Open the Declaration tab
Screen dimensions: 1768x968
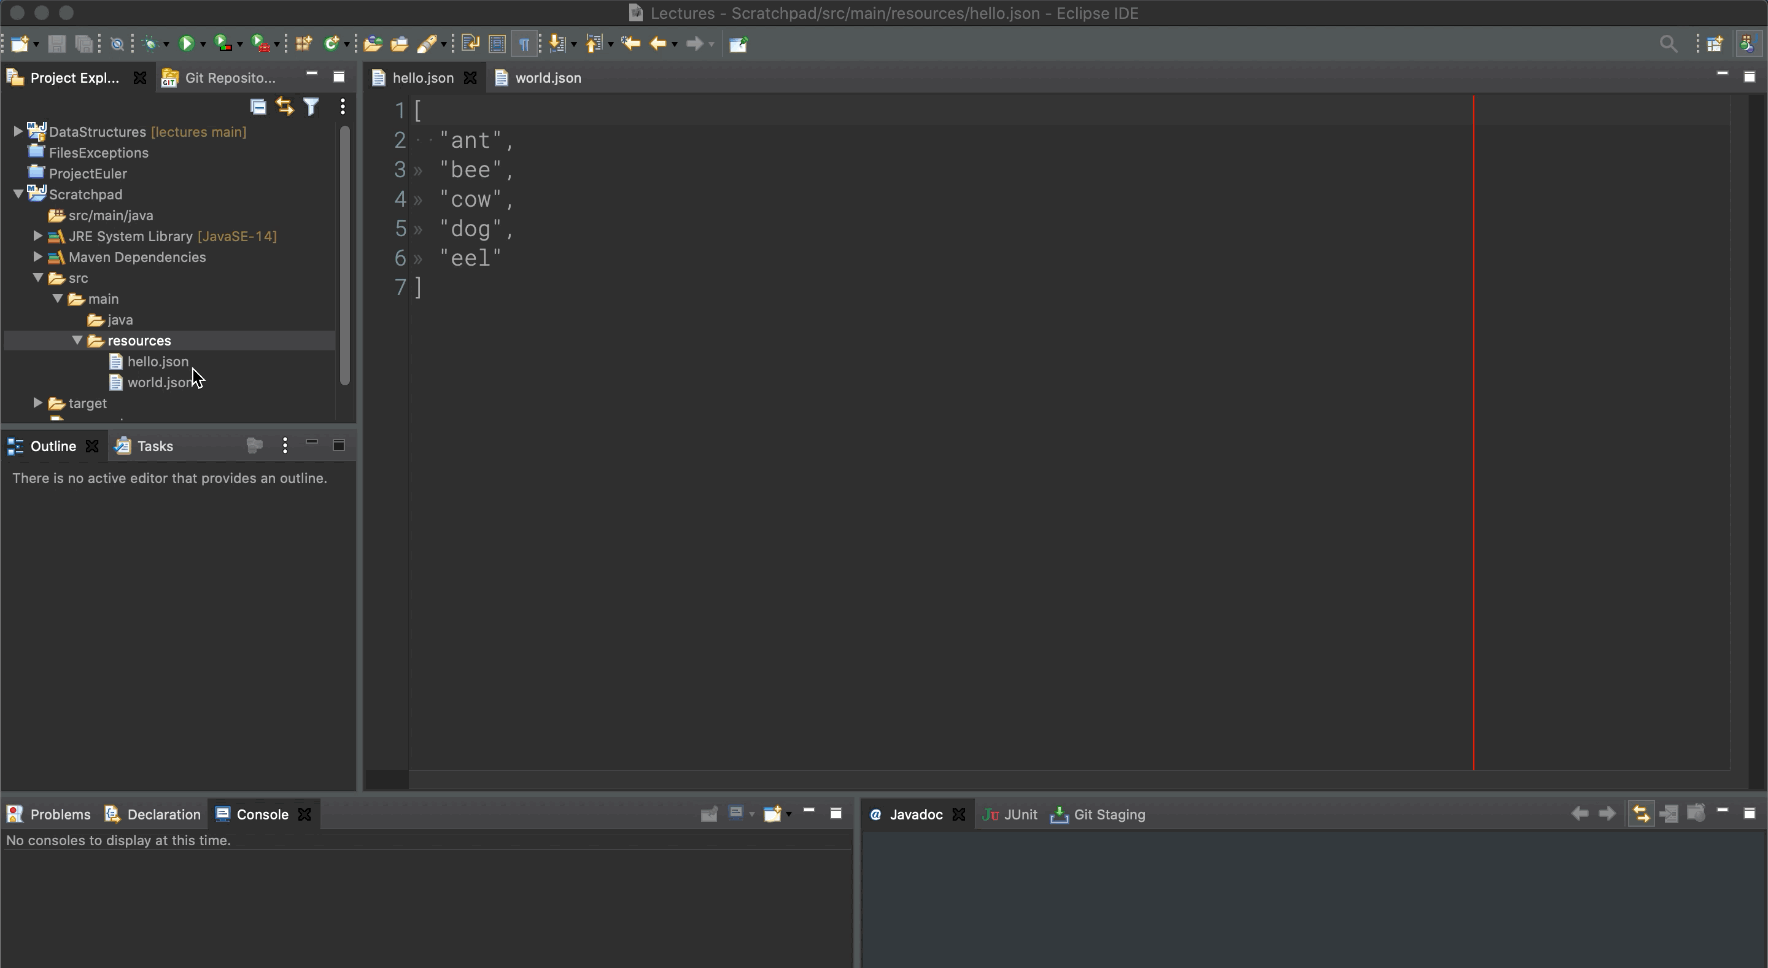(153, 814)
